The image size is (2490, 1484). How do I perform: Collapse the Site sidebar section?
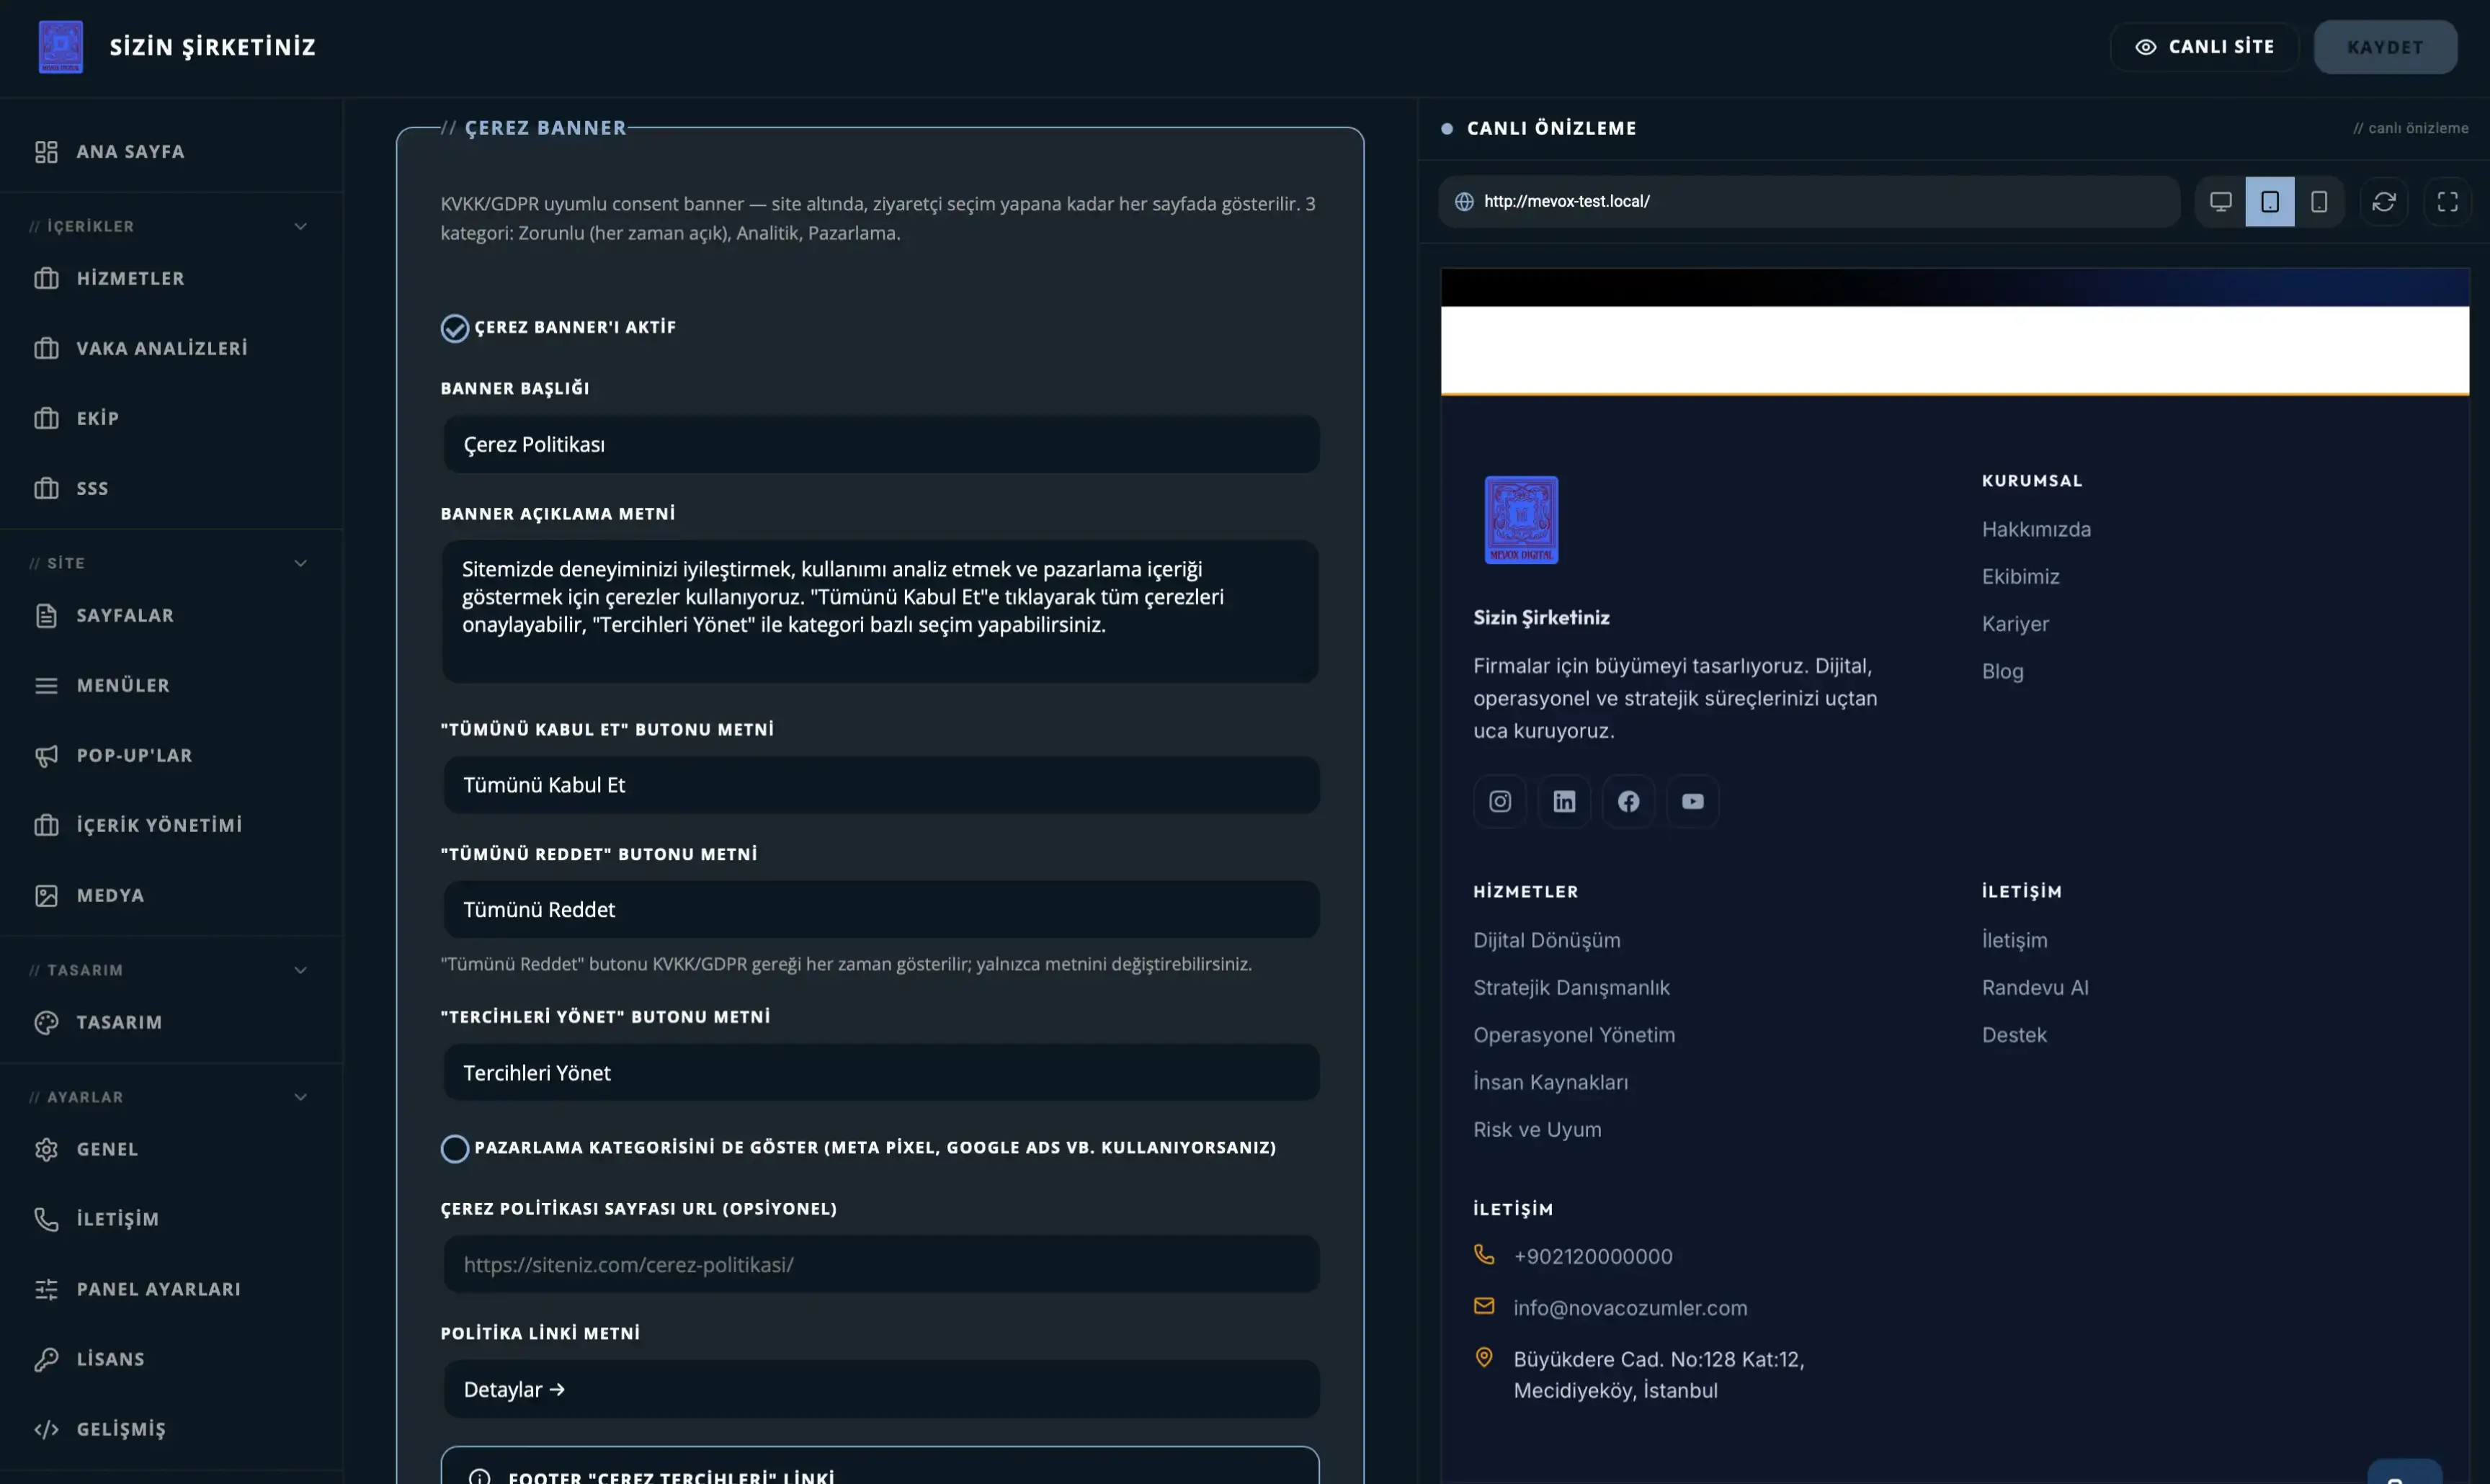coord(300,564)
